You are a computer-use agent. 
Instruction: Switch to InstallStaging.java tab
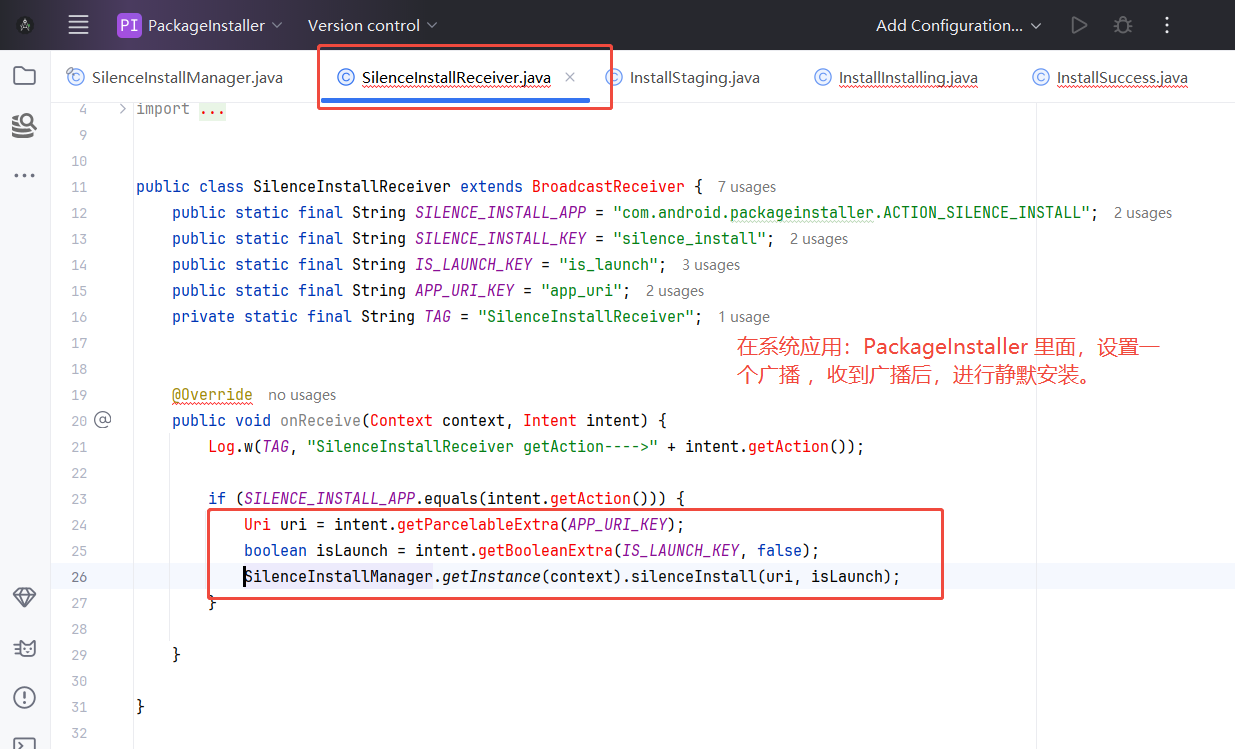[x=683, y=78]
